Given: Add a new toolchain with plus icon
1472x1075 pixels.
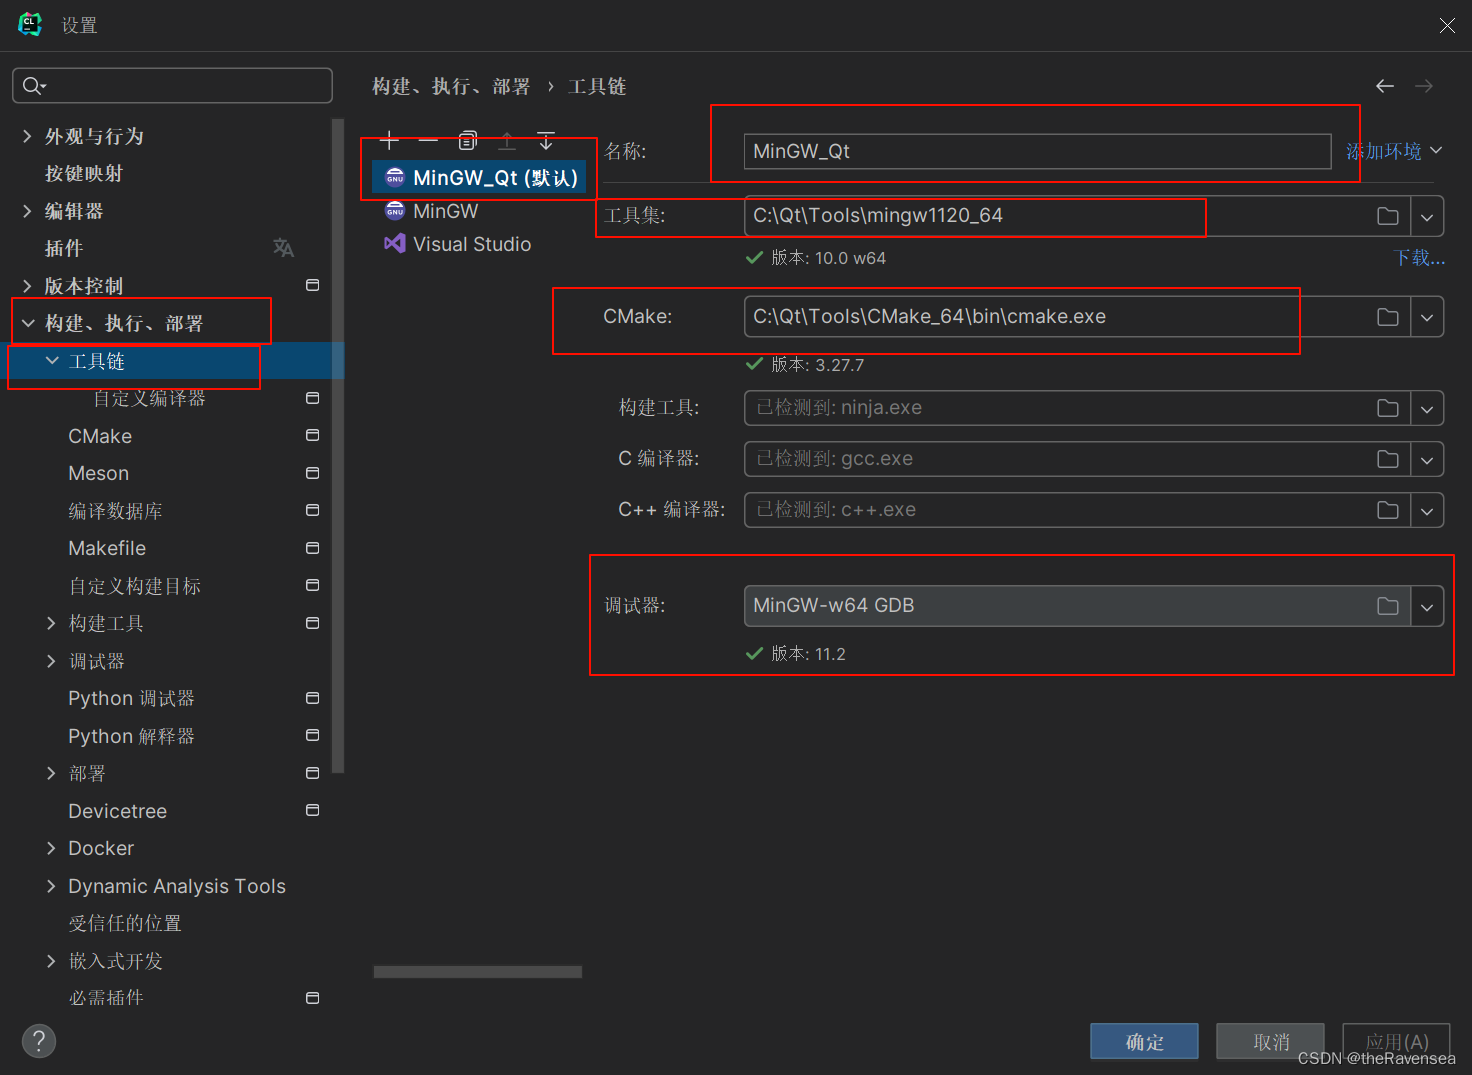Looking at the screenshot, I should click(x=390, y=141).
